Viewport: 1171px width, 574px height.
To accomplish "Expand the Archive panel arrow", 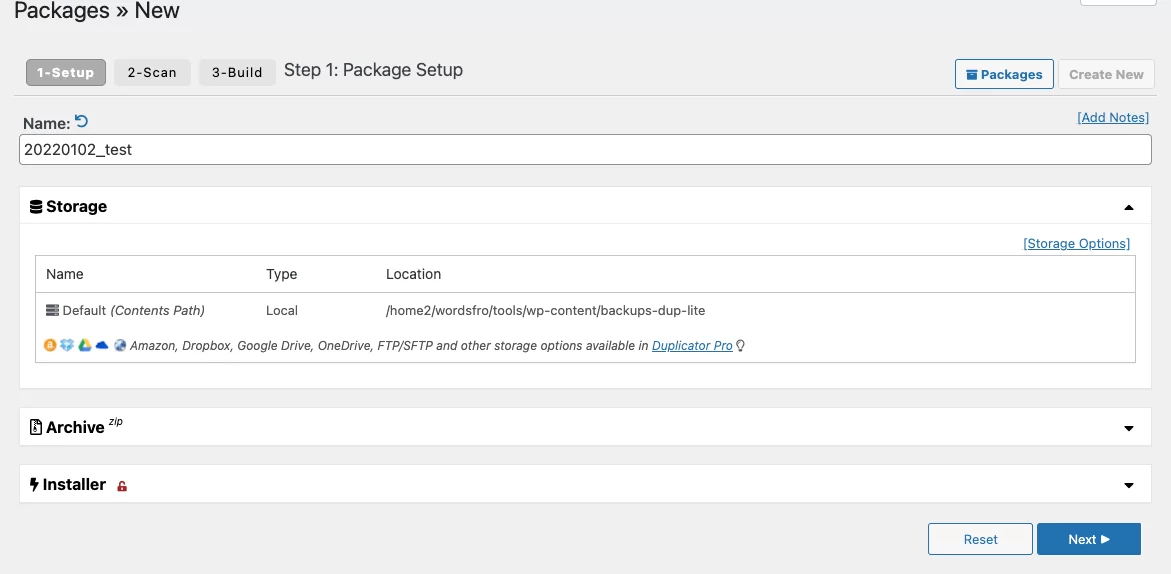I will [x=1129, y=428].
